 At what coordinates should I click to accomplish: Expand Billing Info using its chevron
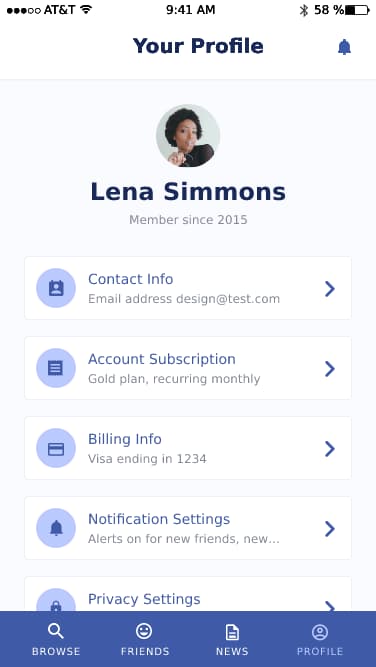[330, 448]
